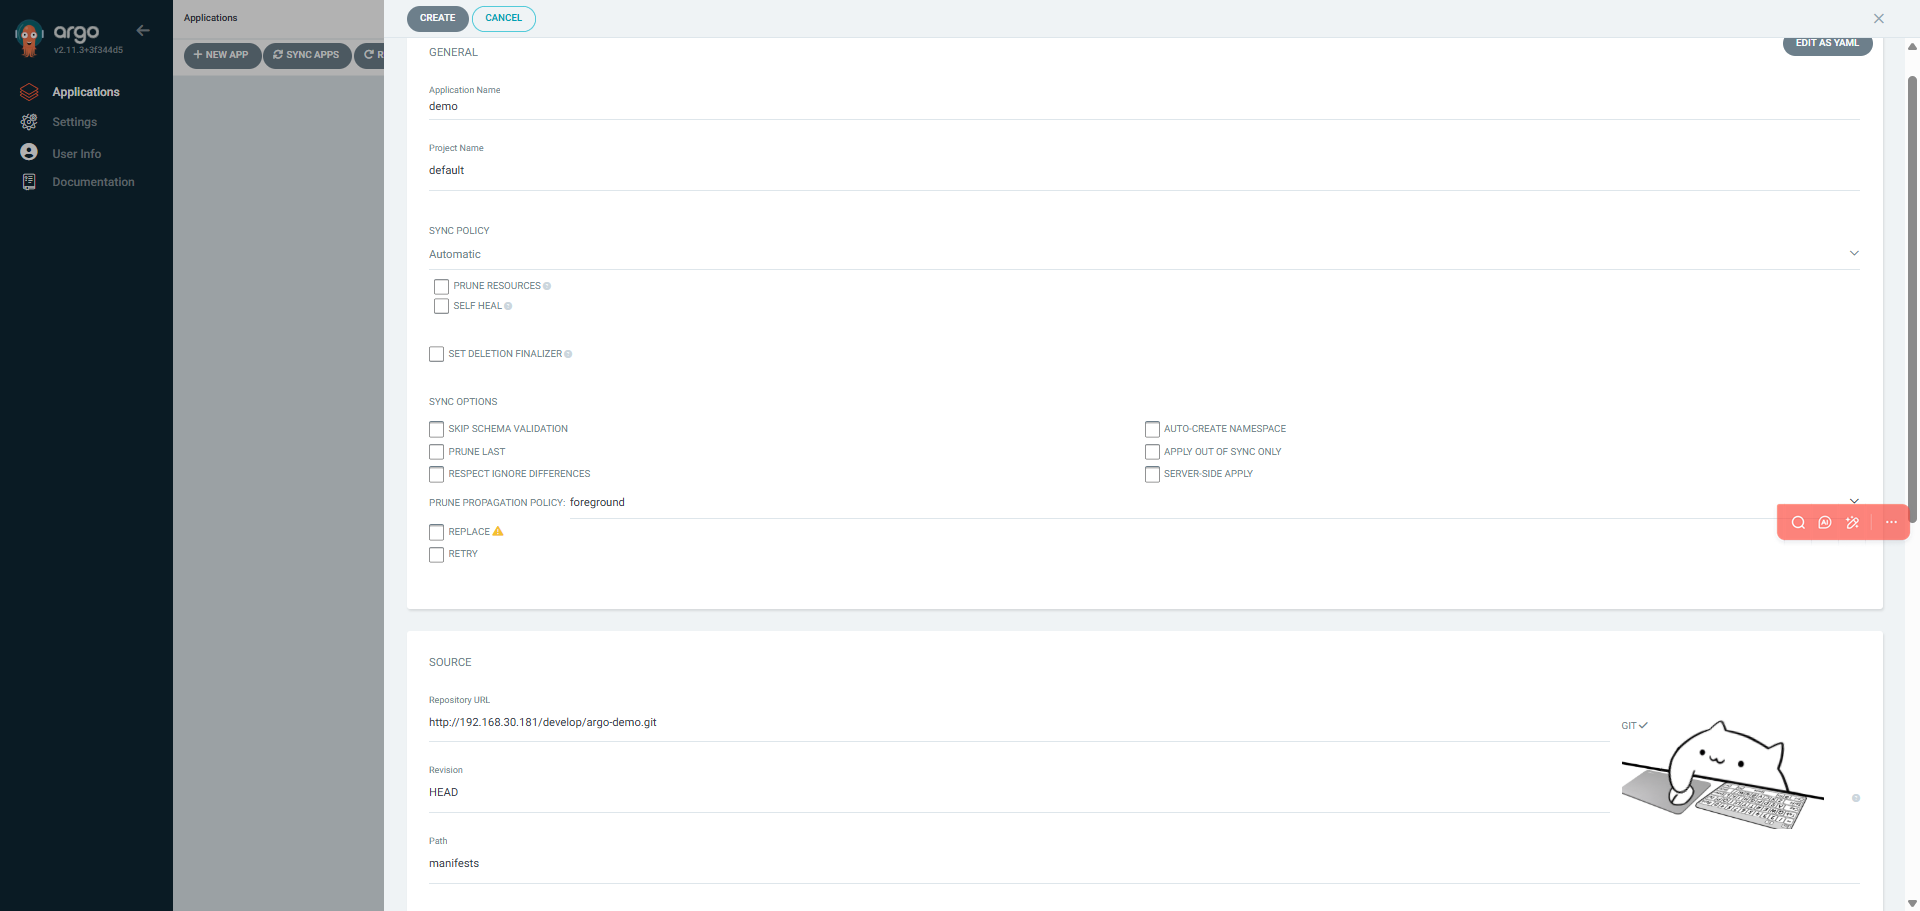Click the SYNC APPS button
1920x911 pixels.
(307, 55)
